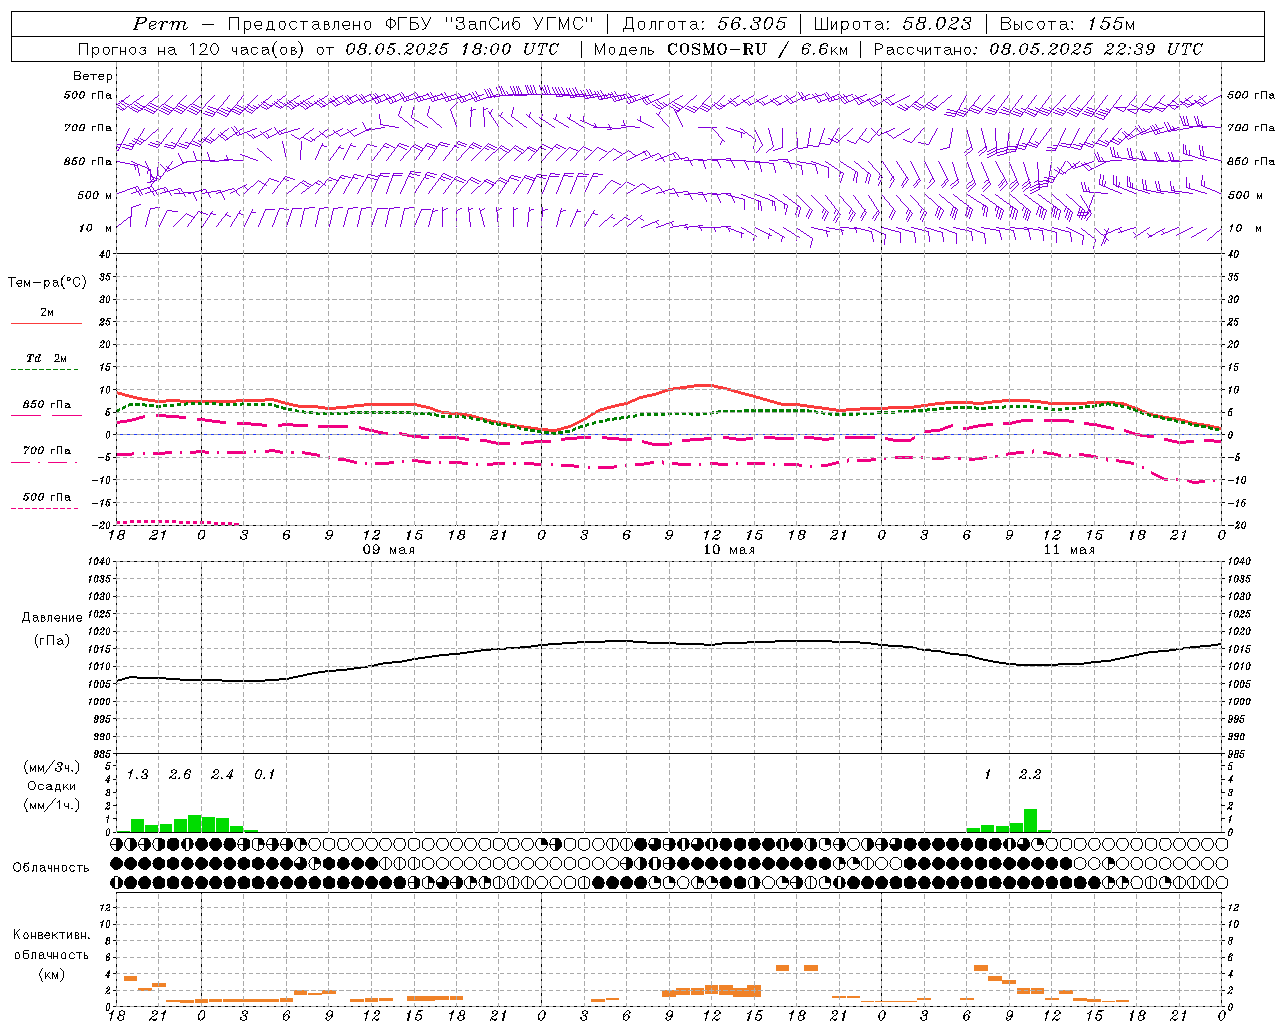Click the "Конвективн." convective cloud label
1280x1024 pixels.
[52, 935]
